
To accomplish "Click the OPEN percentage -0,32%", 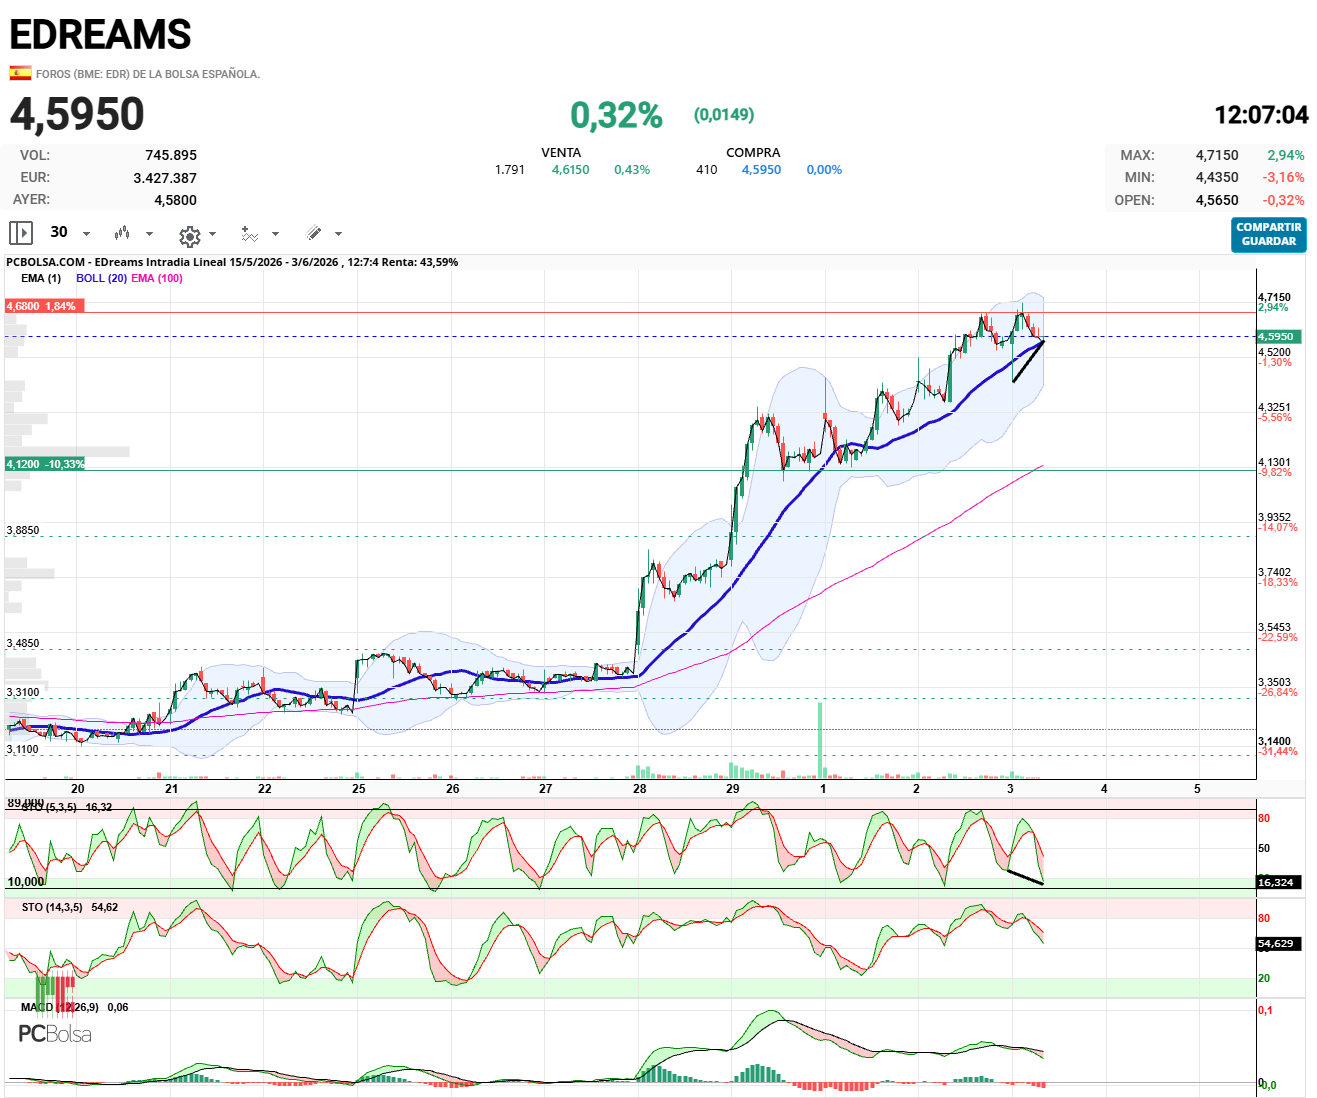I will 1284,200.
